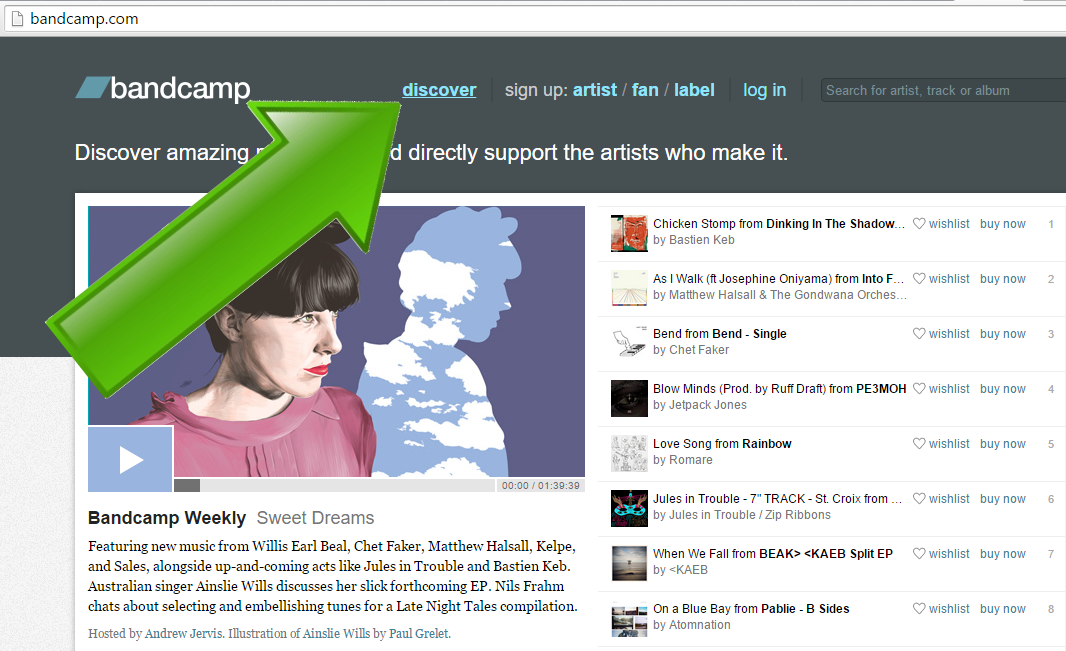
Task: Open the discover link
Action: pos(439,90)
